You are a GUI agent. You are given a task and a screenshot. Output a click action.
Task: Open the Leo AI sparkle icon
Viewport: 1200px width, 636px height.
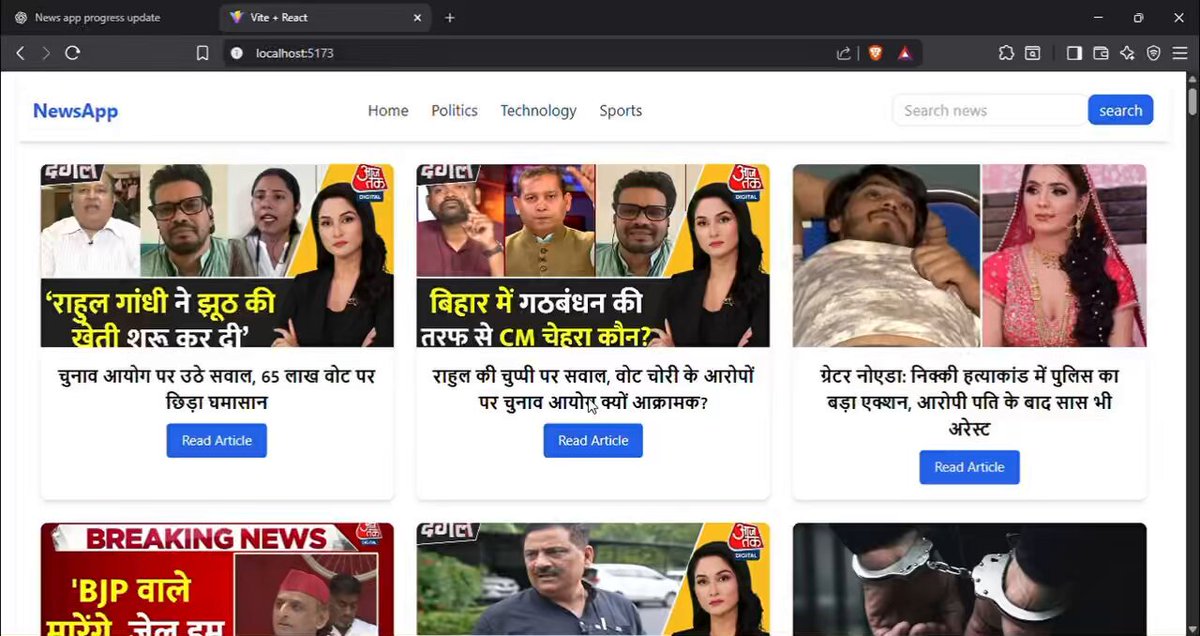pos(1127,53)
